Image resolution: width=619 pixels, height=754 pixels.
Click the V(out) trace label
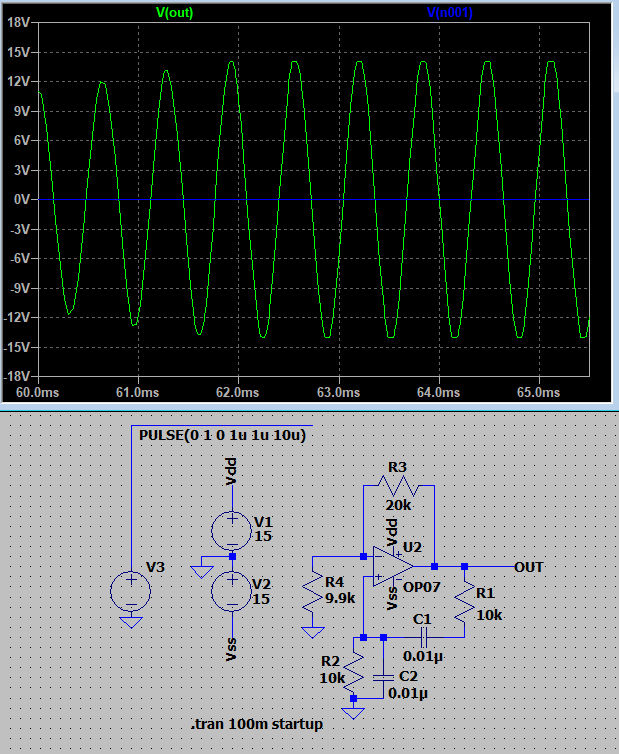(x=175, y=13)
